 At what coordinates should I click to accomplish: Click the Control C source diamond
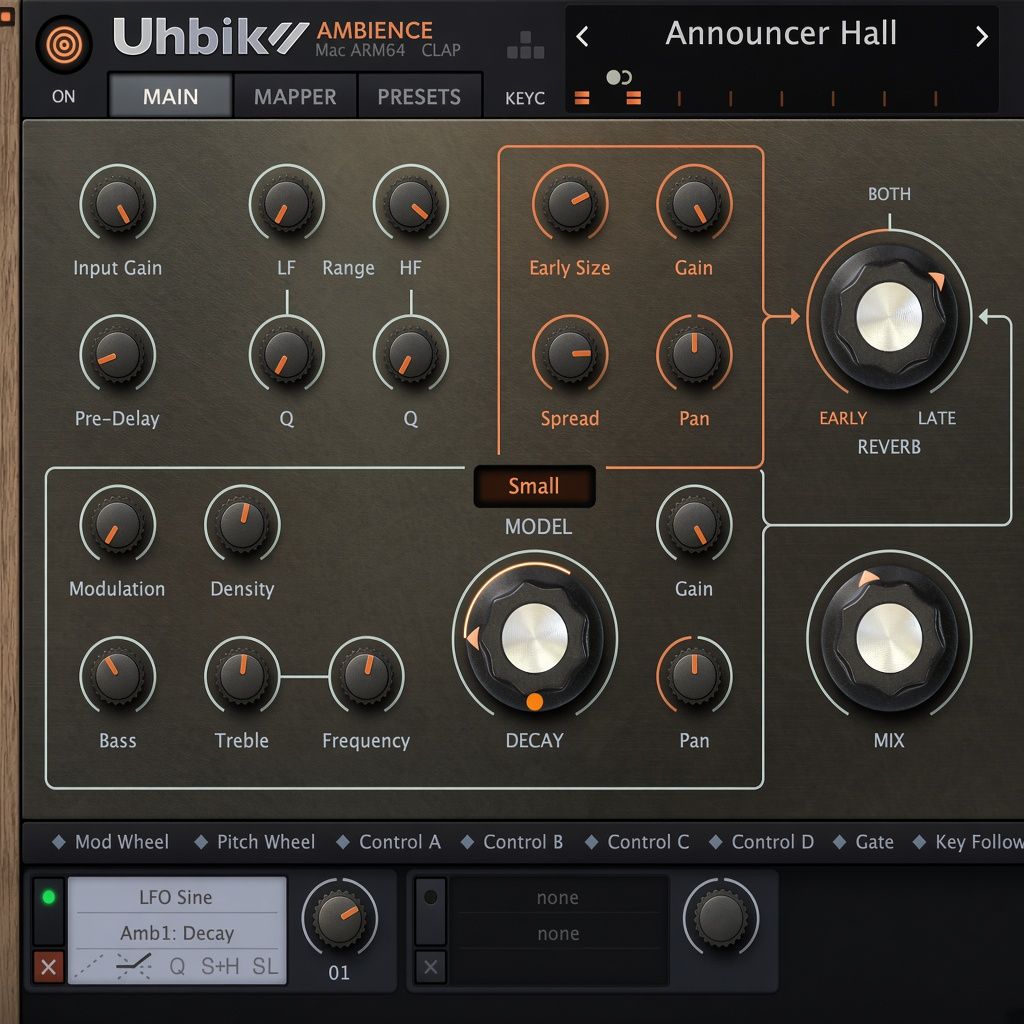[591, 842]
